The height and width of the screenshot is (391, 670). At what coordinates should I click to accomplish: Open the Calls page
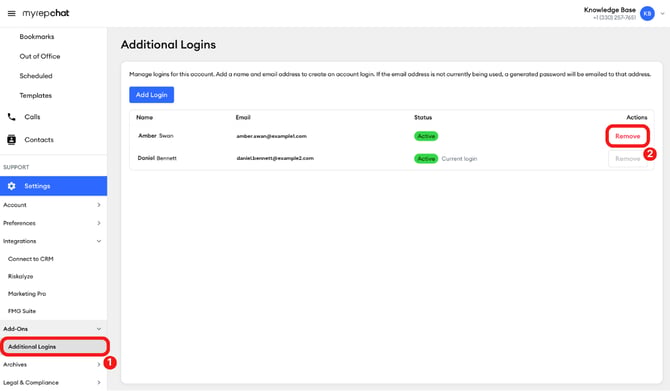[32, 117]
